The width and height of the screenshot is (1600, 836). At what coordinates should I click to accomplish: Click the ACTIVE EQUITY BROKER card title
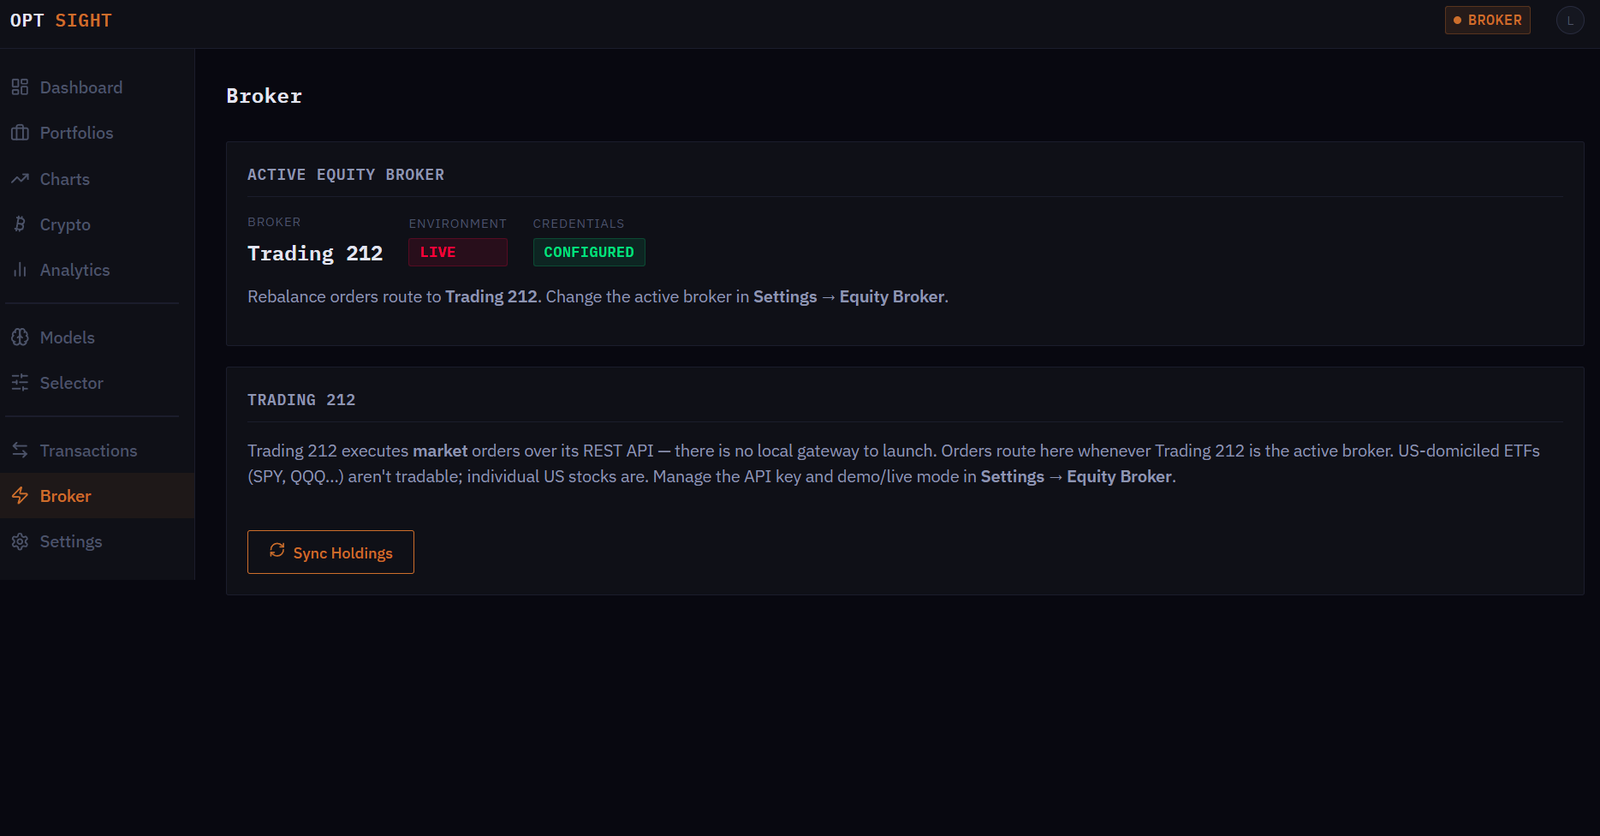(x=346, y=174)
